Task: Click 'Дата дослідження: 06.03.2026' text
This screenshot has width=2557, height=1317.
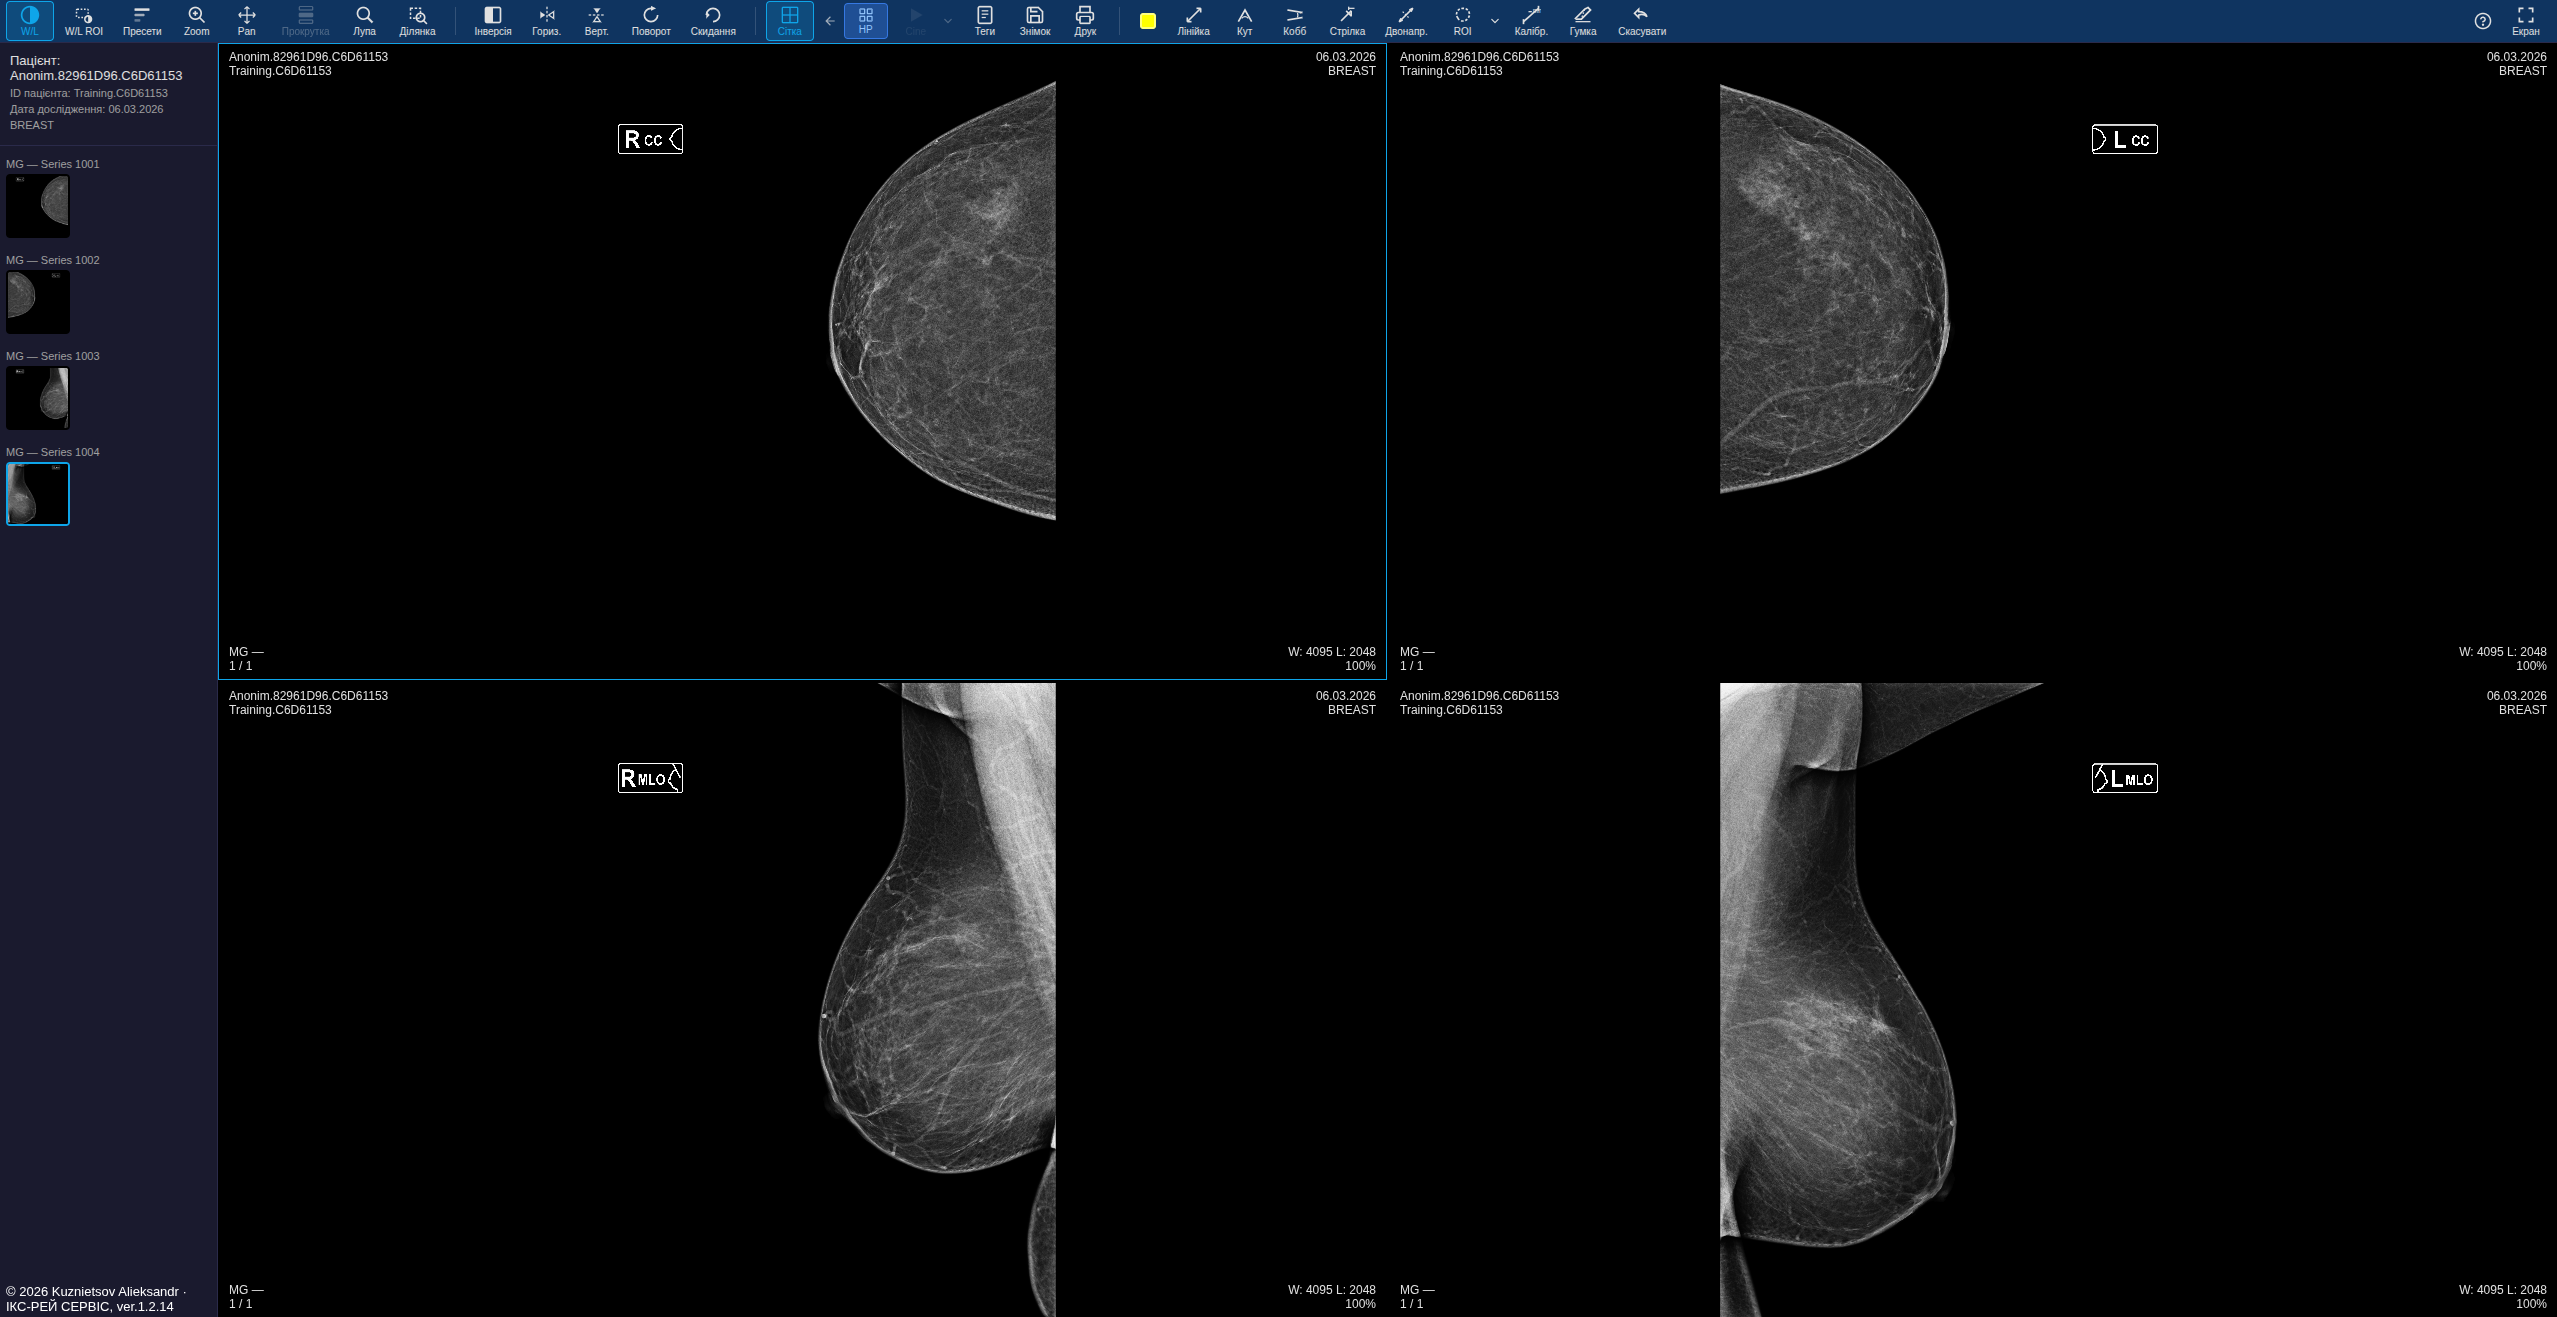Action: [87, 109]
